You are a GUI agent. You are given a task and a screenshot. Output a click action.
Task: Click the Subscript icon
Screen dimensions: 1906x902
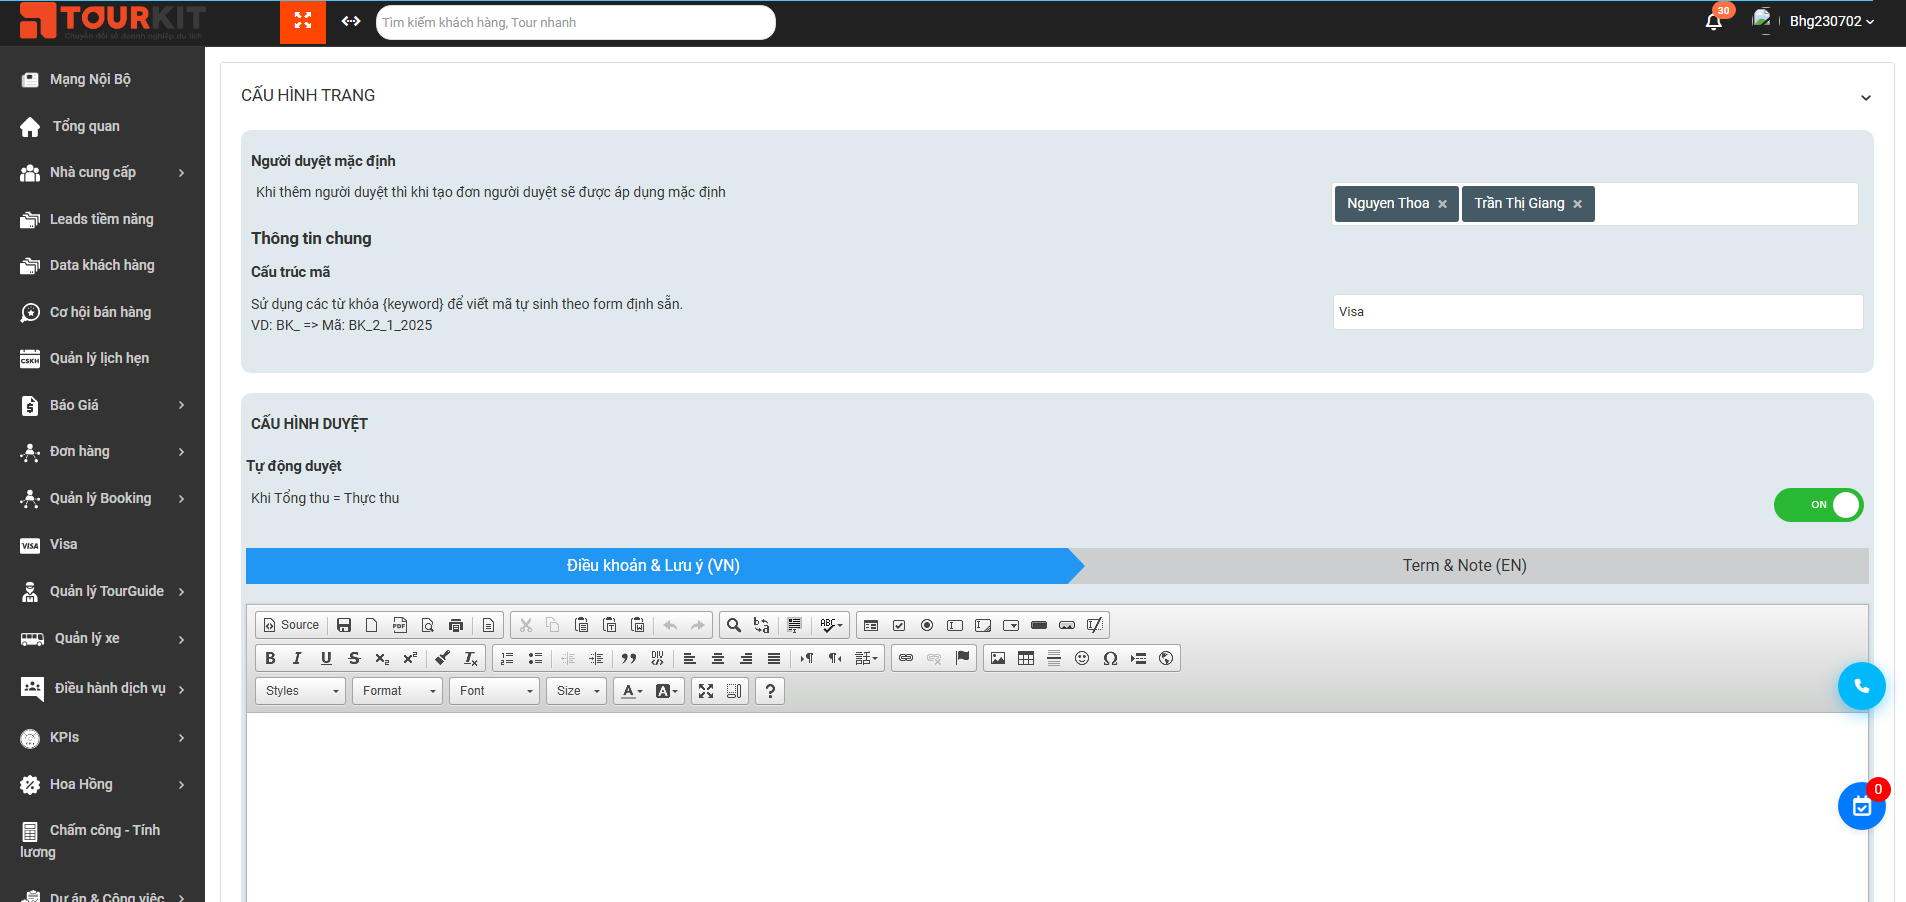(382, 658)
